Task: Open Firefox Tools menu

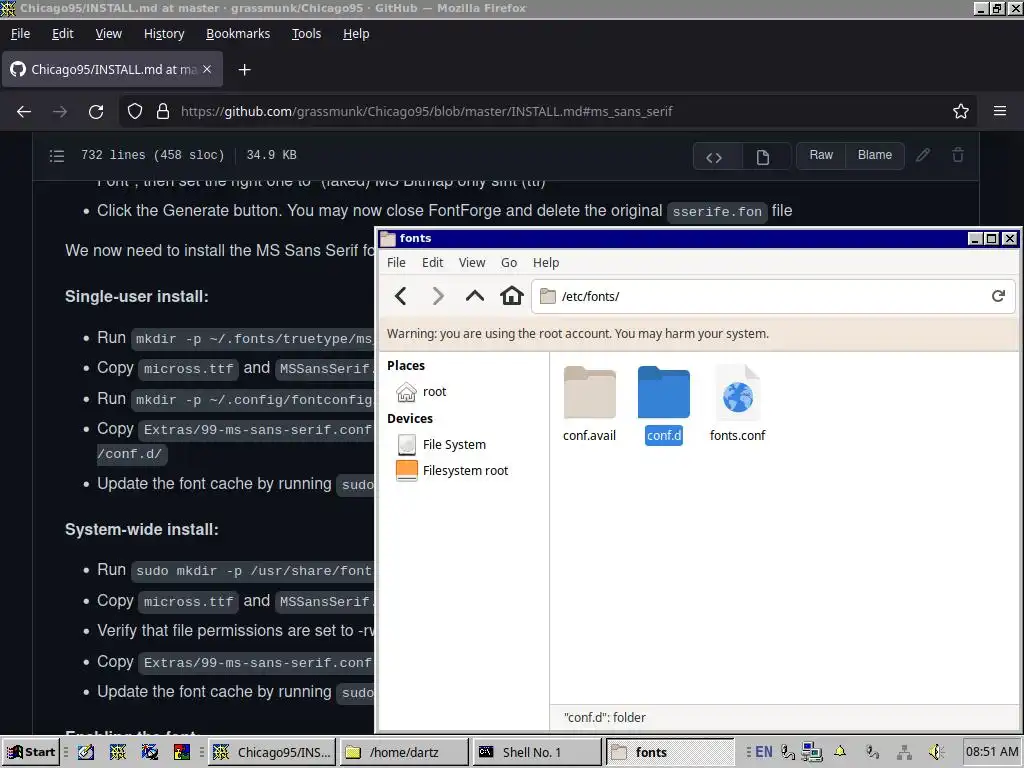Action: 306,34
